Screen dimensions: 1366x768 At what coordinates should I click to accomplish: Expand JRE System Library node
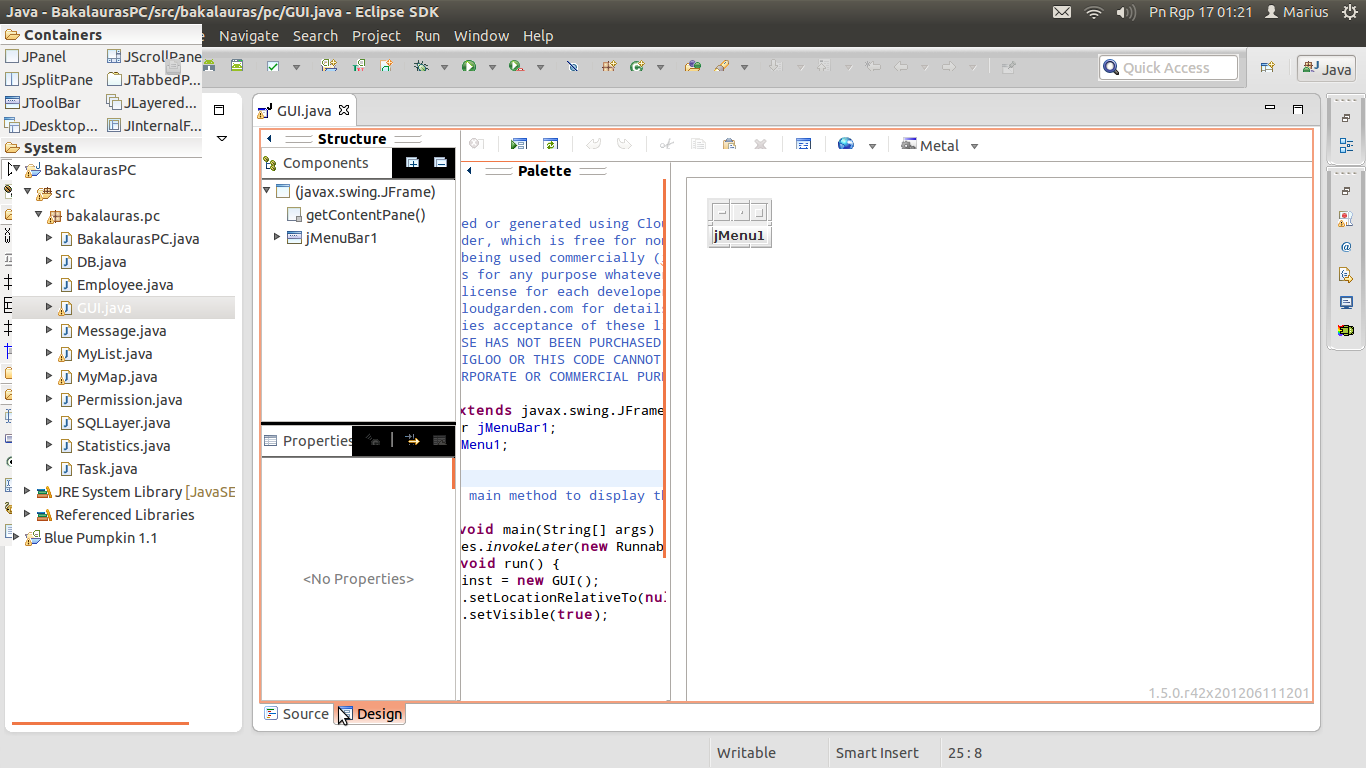27,491
